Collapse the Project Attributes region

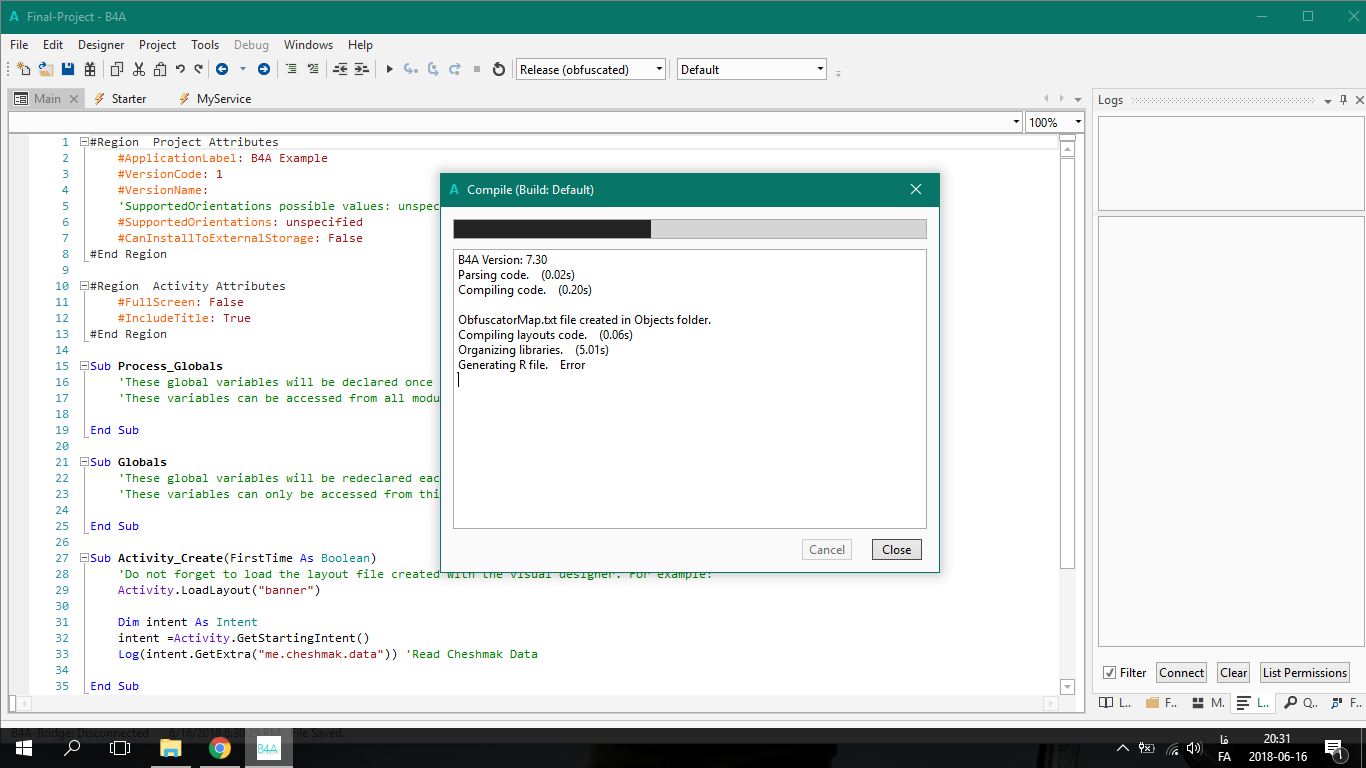pyautogui.click(x=84, y=142)
